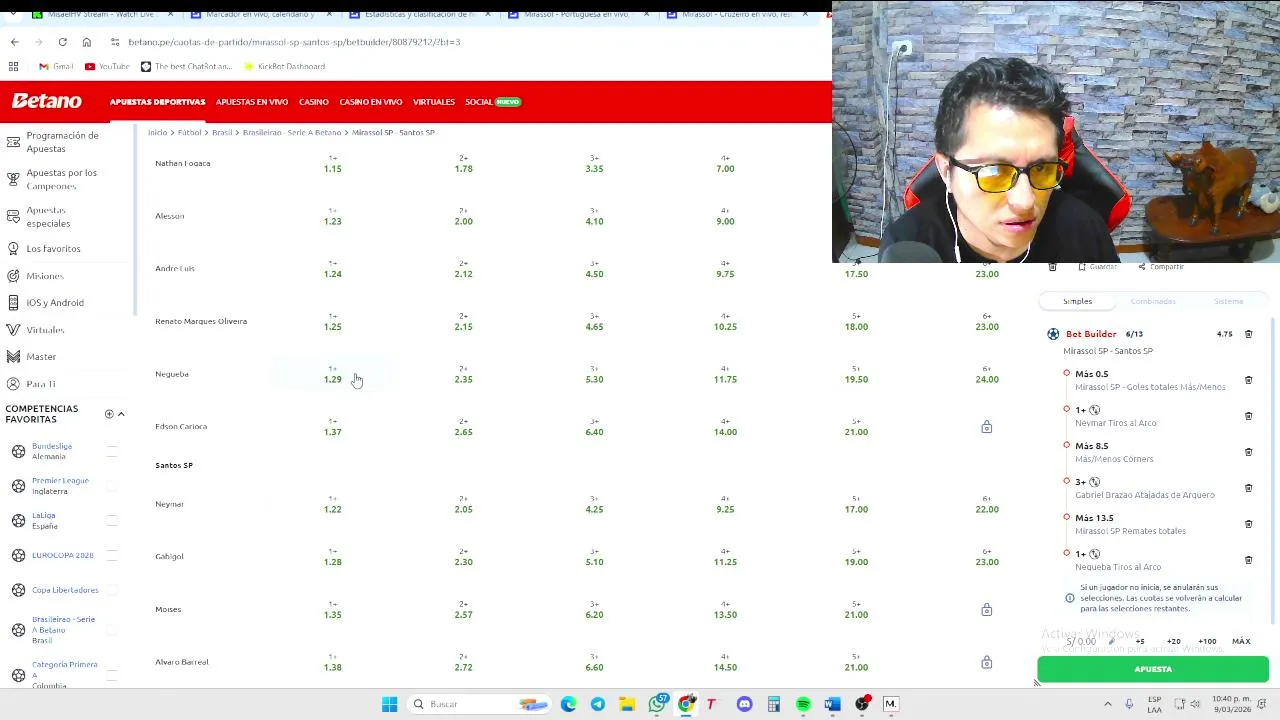
Task: Click the Betano logo
Action: pyautogui.click(x=47, y=101)
